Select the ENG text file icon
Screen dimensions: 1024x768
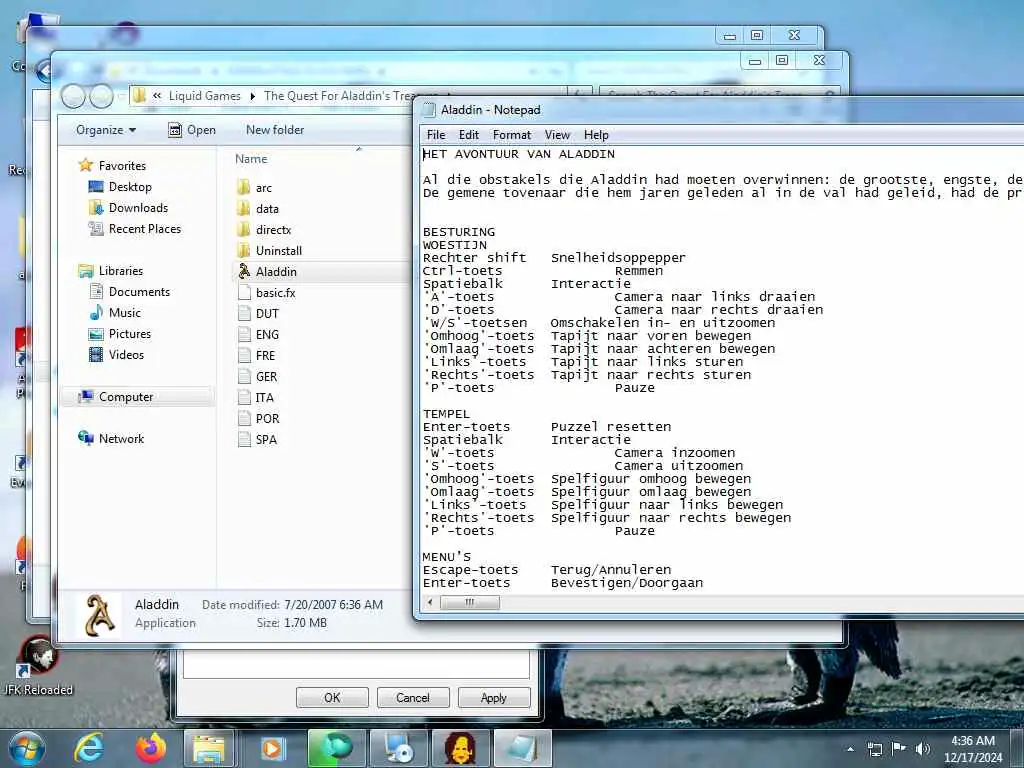[x=244, y=334]
